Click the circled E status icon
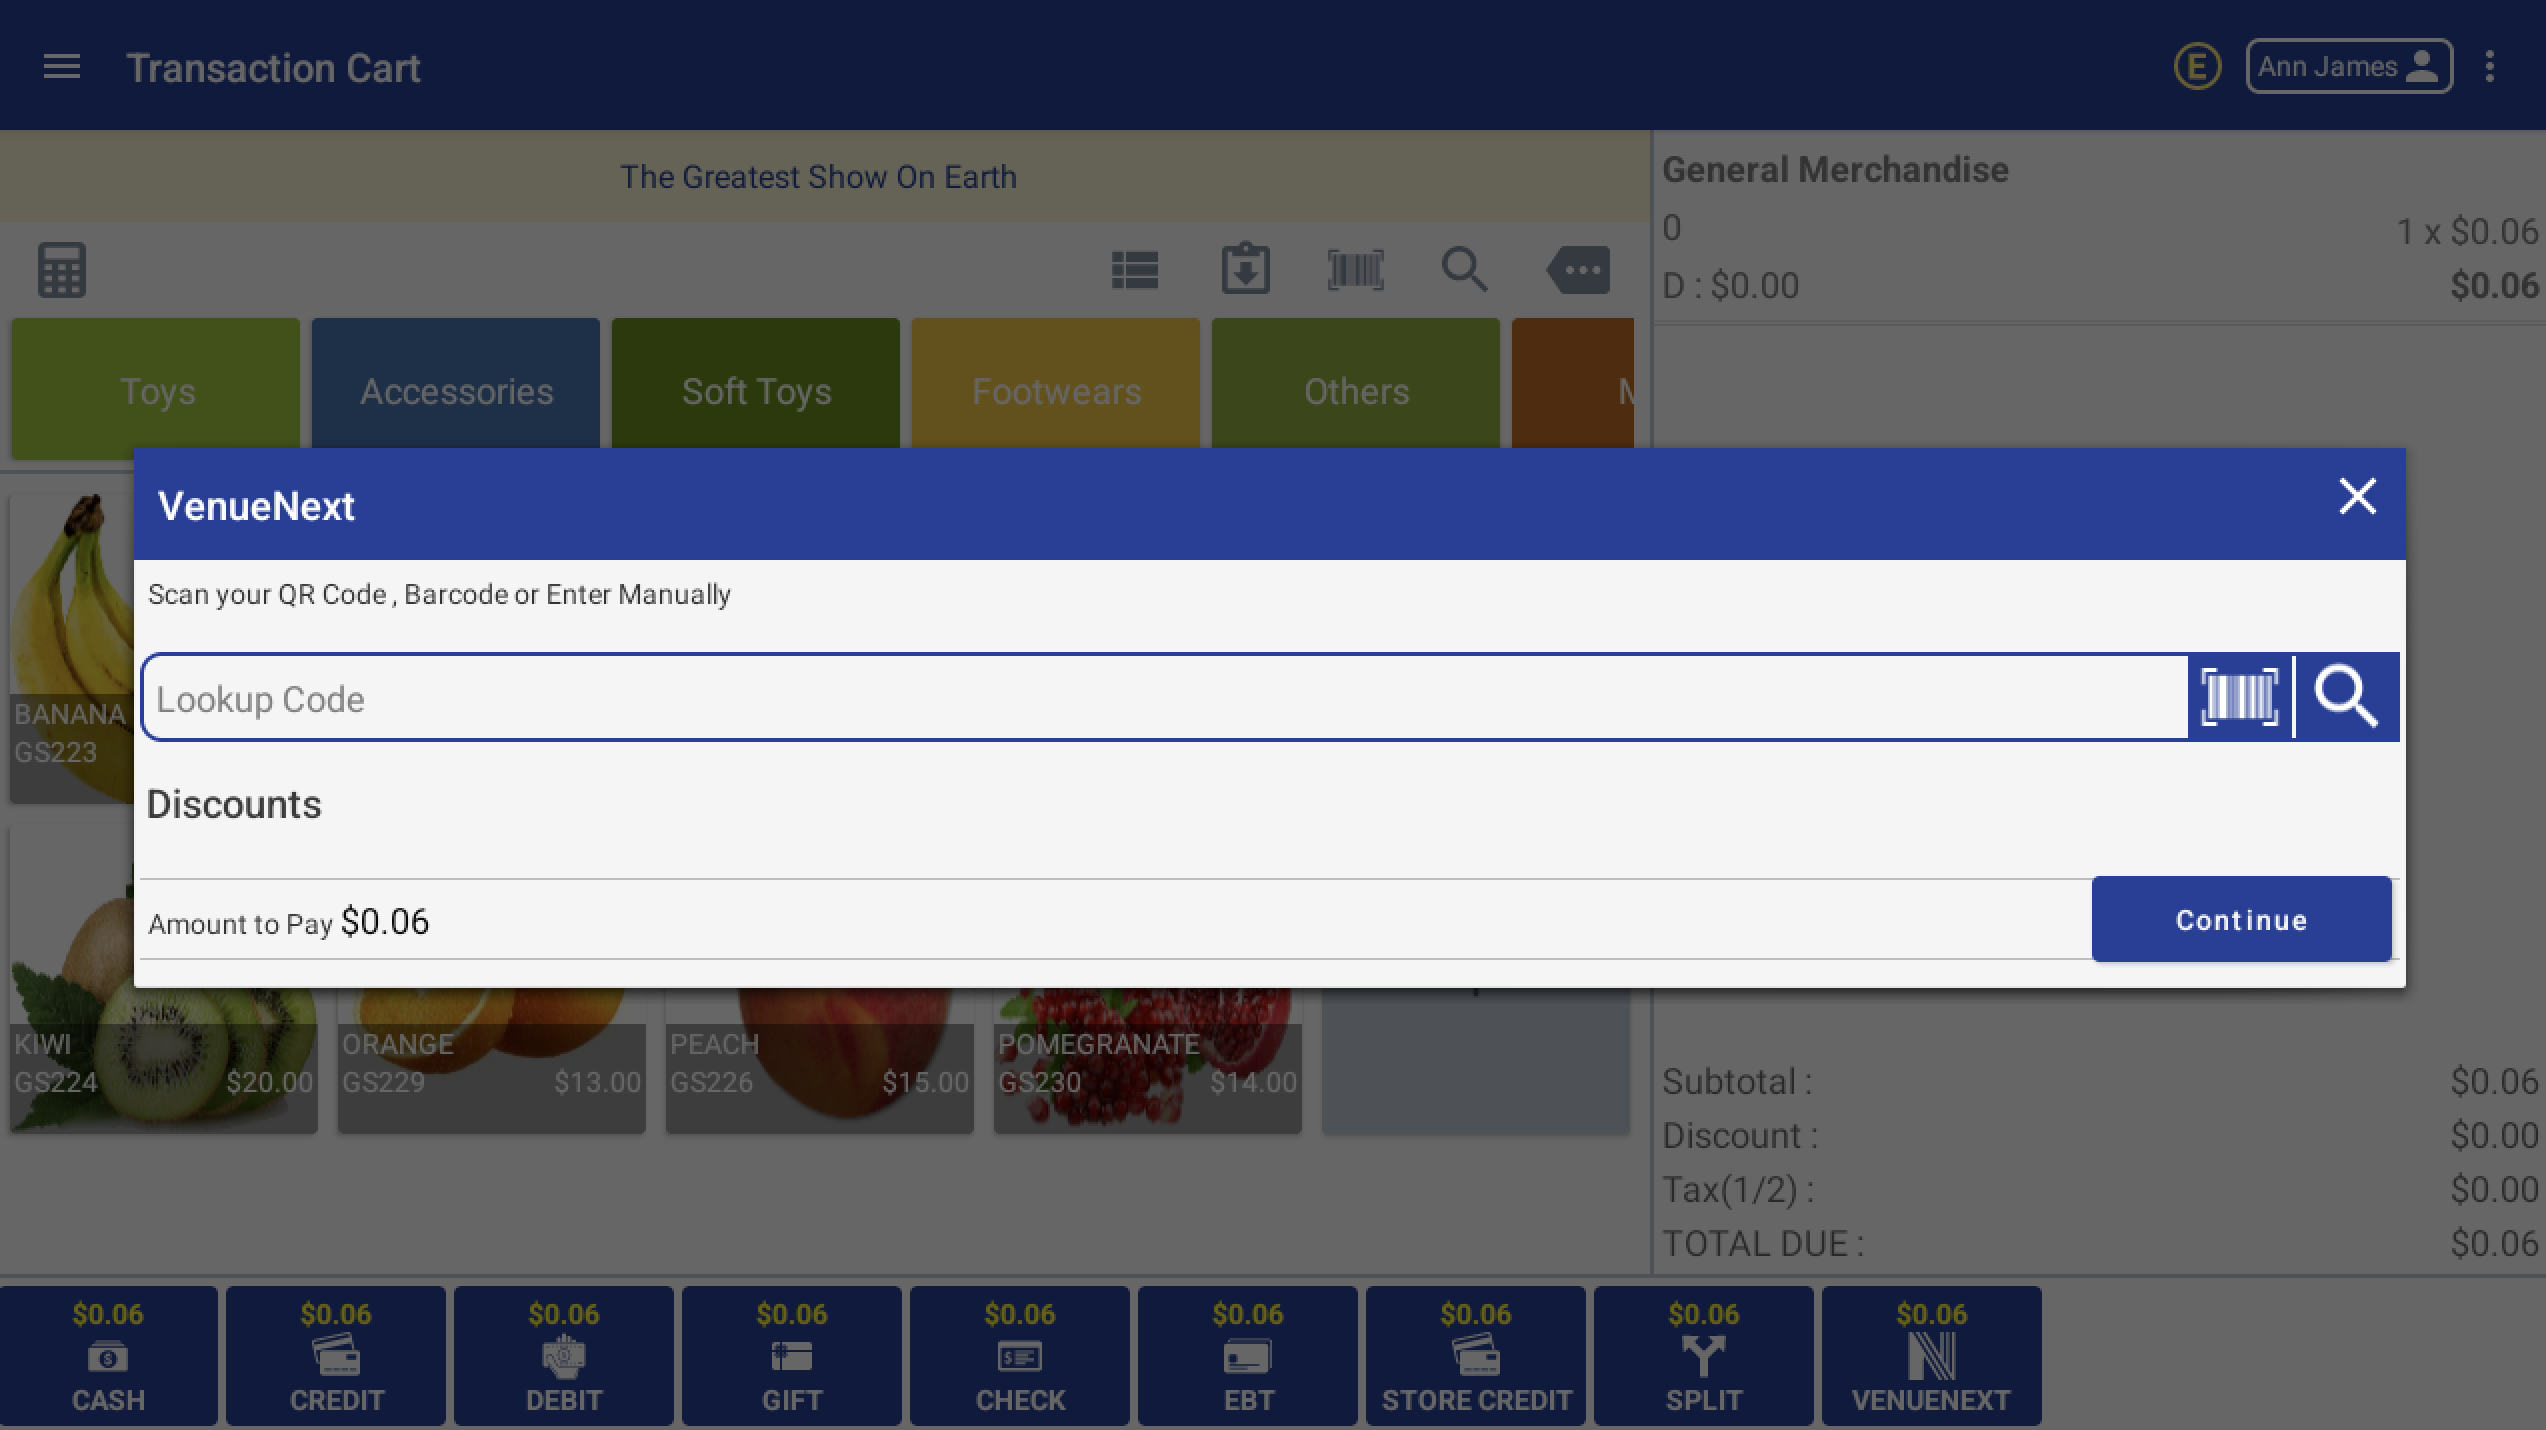2546x1430 pixels. click(x=2197, y=67)
